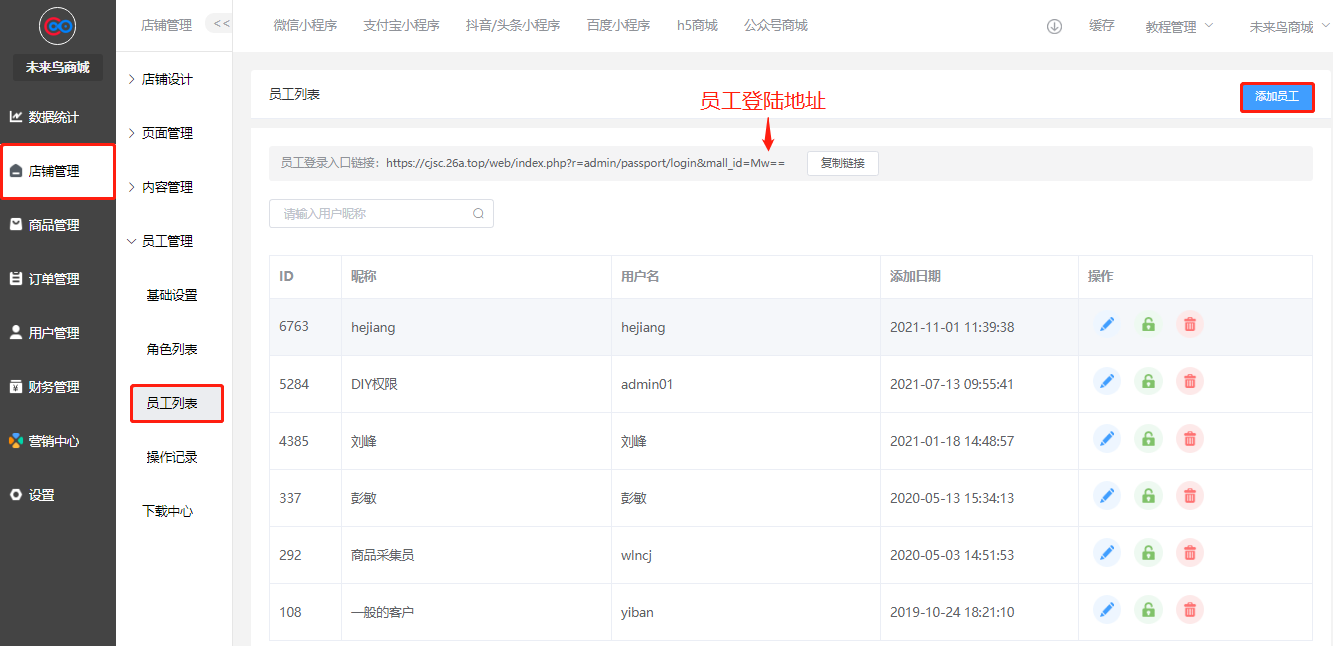This screenshot has height=646, width=1333.
Task: Click the 复制链接 button
Action: (842, 163)
